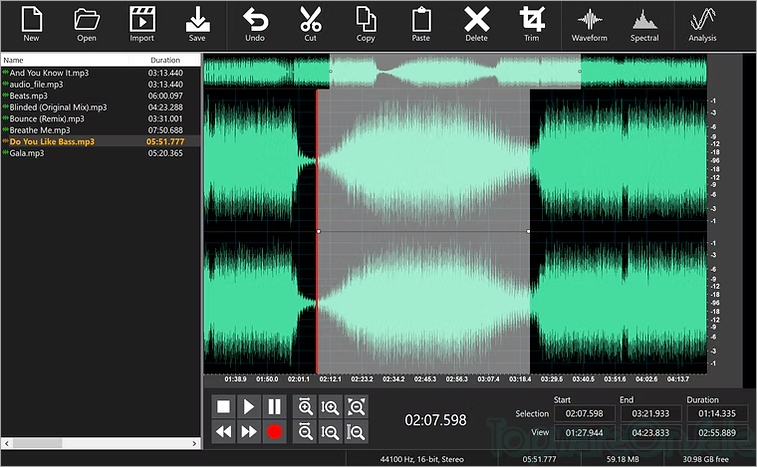Open the Analysis tool

pos(702,24)
